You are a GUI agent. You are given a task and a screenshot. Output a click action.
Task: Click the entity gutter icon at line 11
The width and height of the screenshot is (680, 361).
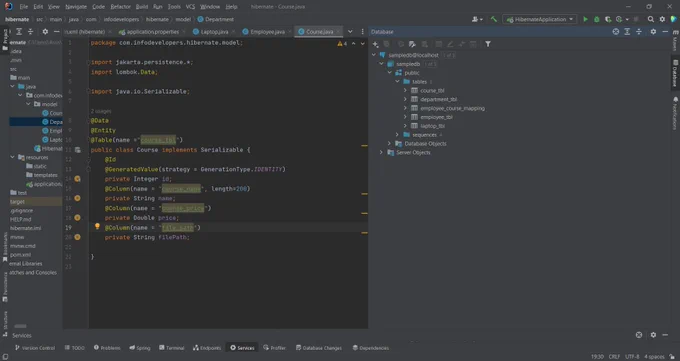[x=78, y=150]
